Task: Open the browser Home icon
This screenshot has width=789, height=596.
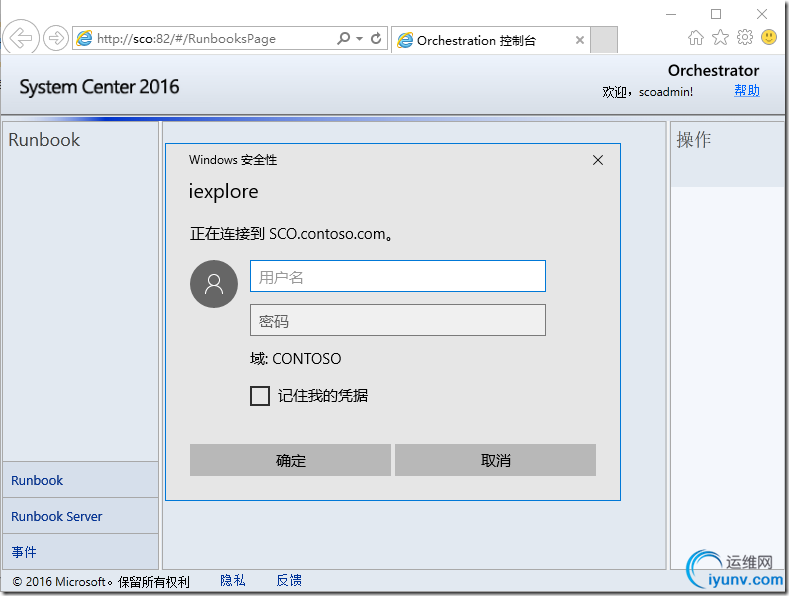Action: pos(696,38)
